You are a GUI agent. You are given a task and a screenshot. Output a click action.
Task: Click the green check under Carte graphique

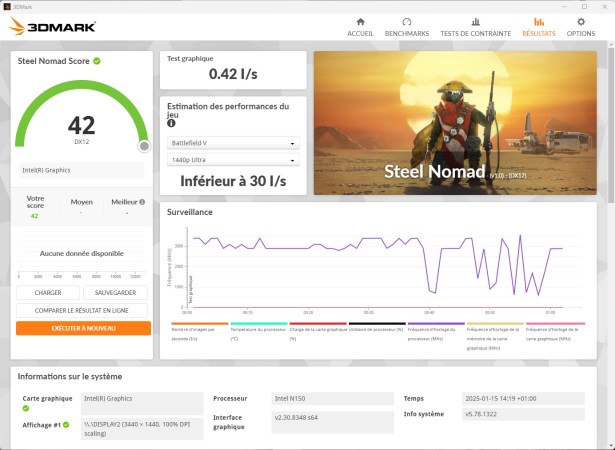[x=26, y=408]
